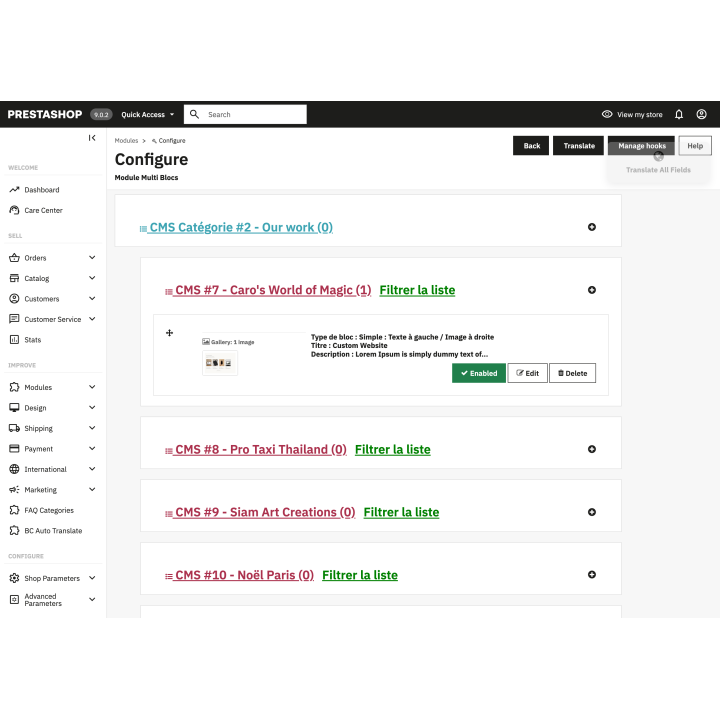Click the Edit button for the block
Viewport: 720px width, 720px height.
527,373
